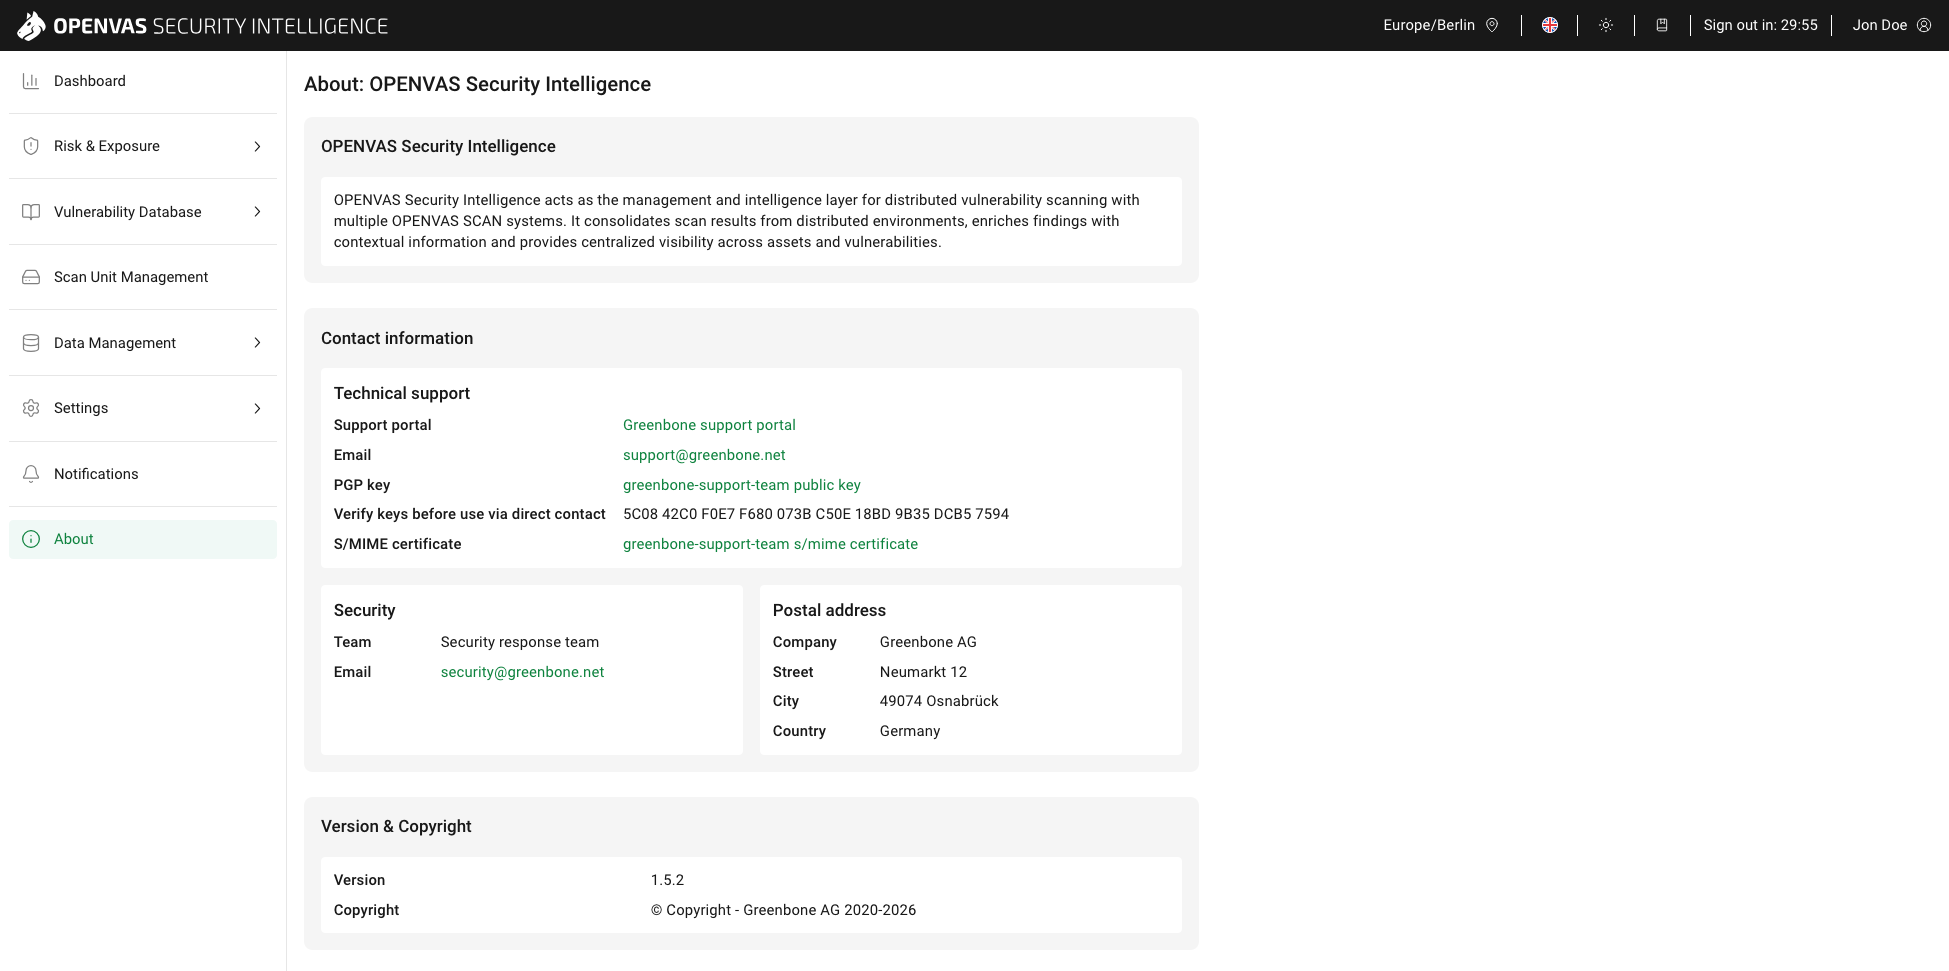Image resolution: width=1949 pixels, height=971 pixels.
Task: Click the Data Management database icon
Action: (31, 343)
